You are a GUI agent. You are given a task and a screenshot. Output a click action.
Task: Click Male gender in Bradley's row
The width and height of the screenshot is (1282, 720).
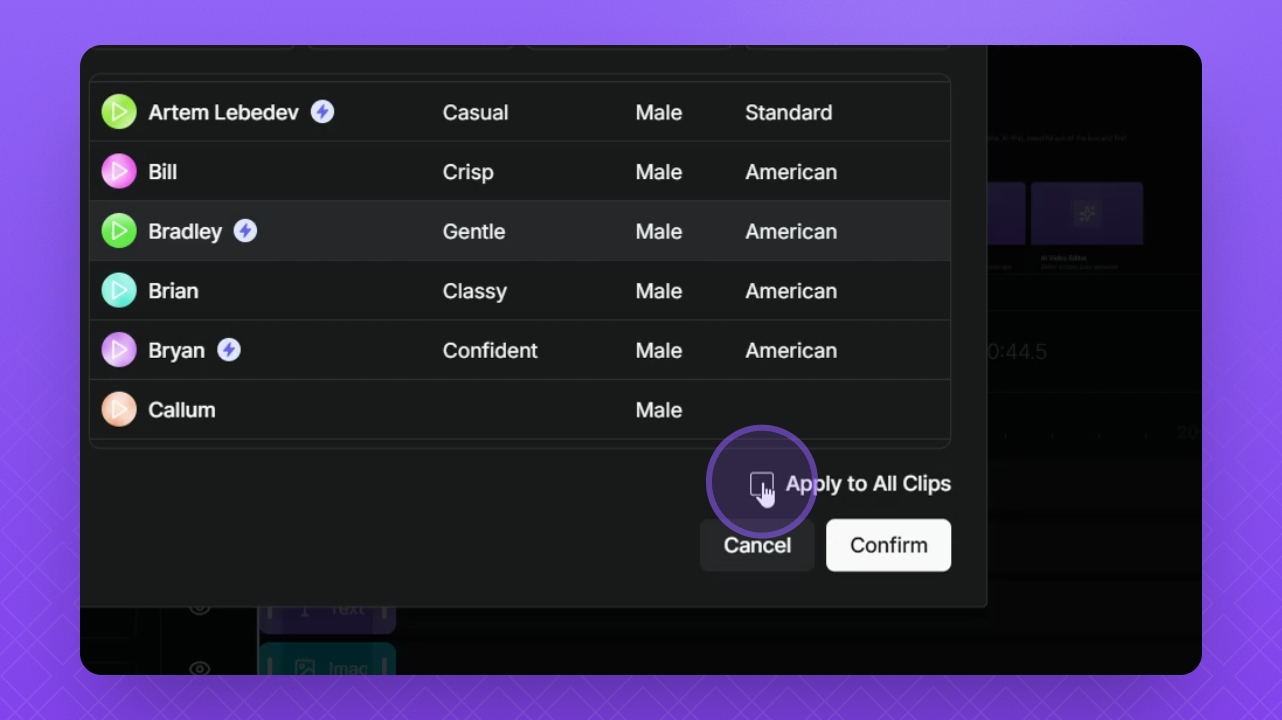(659, 231)
